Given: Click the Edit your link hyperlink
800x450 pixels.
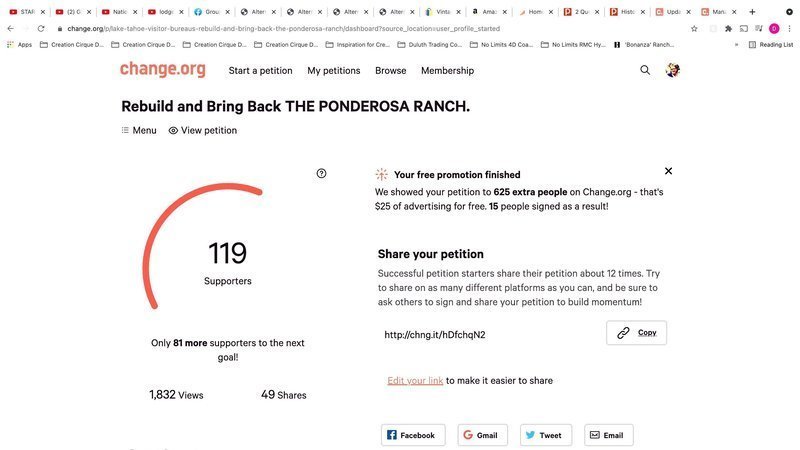Looking at the screenshot, I should tap(415, 380).
